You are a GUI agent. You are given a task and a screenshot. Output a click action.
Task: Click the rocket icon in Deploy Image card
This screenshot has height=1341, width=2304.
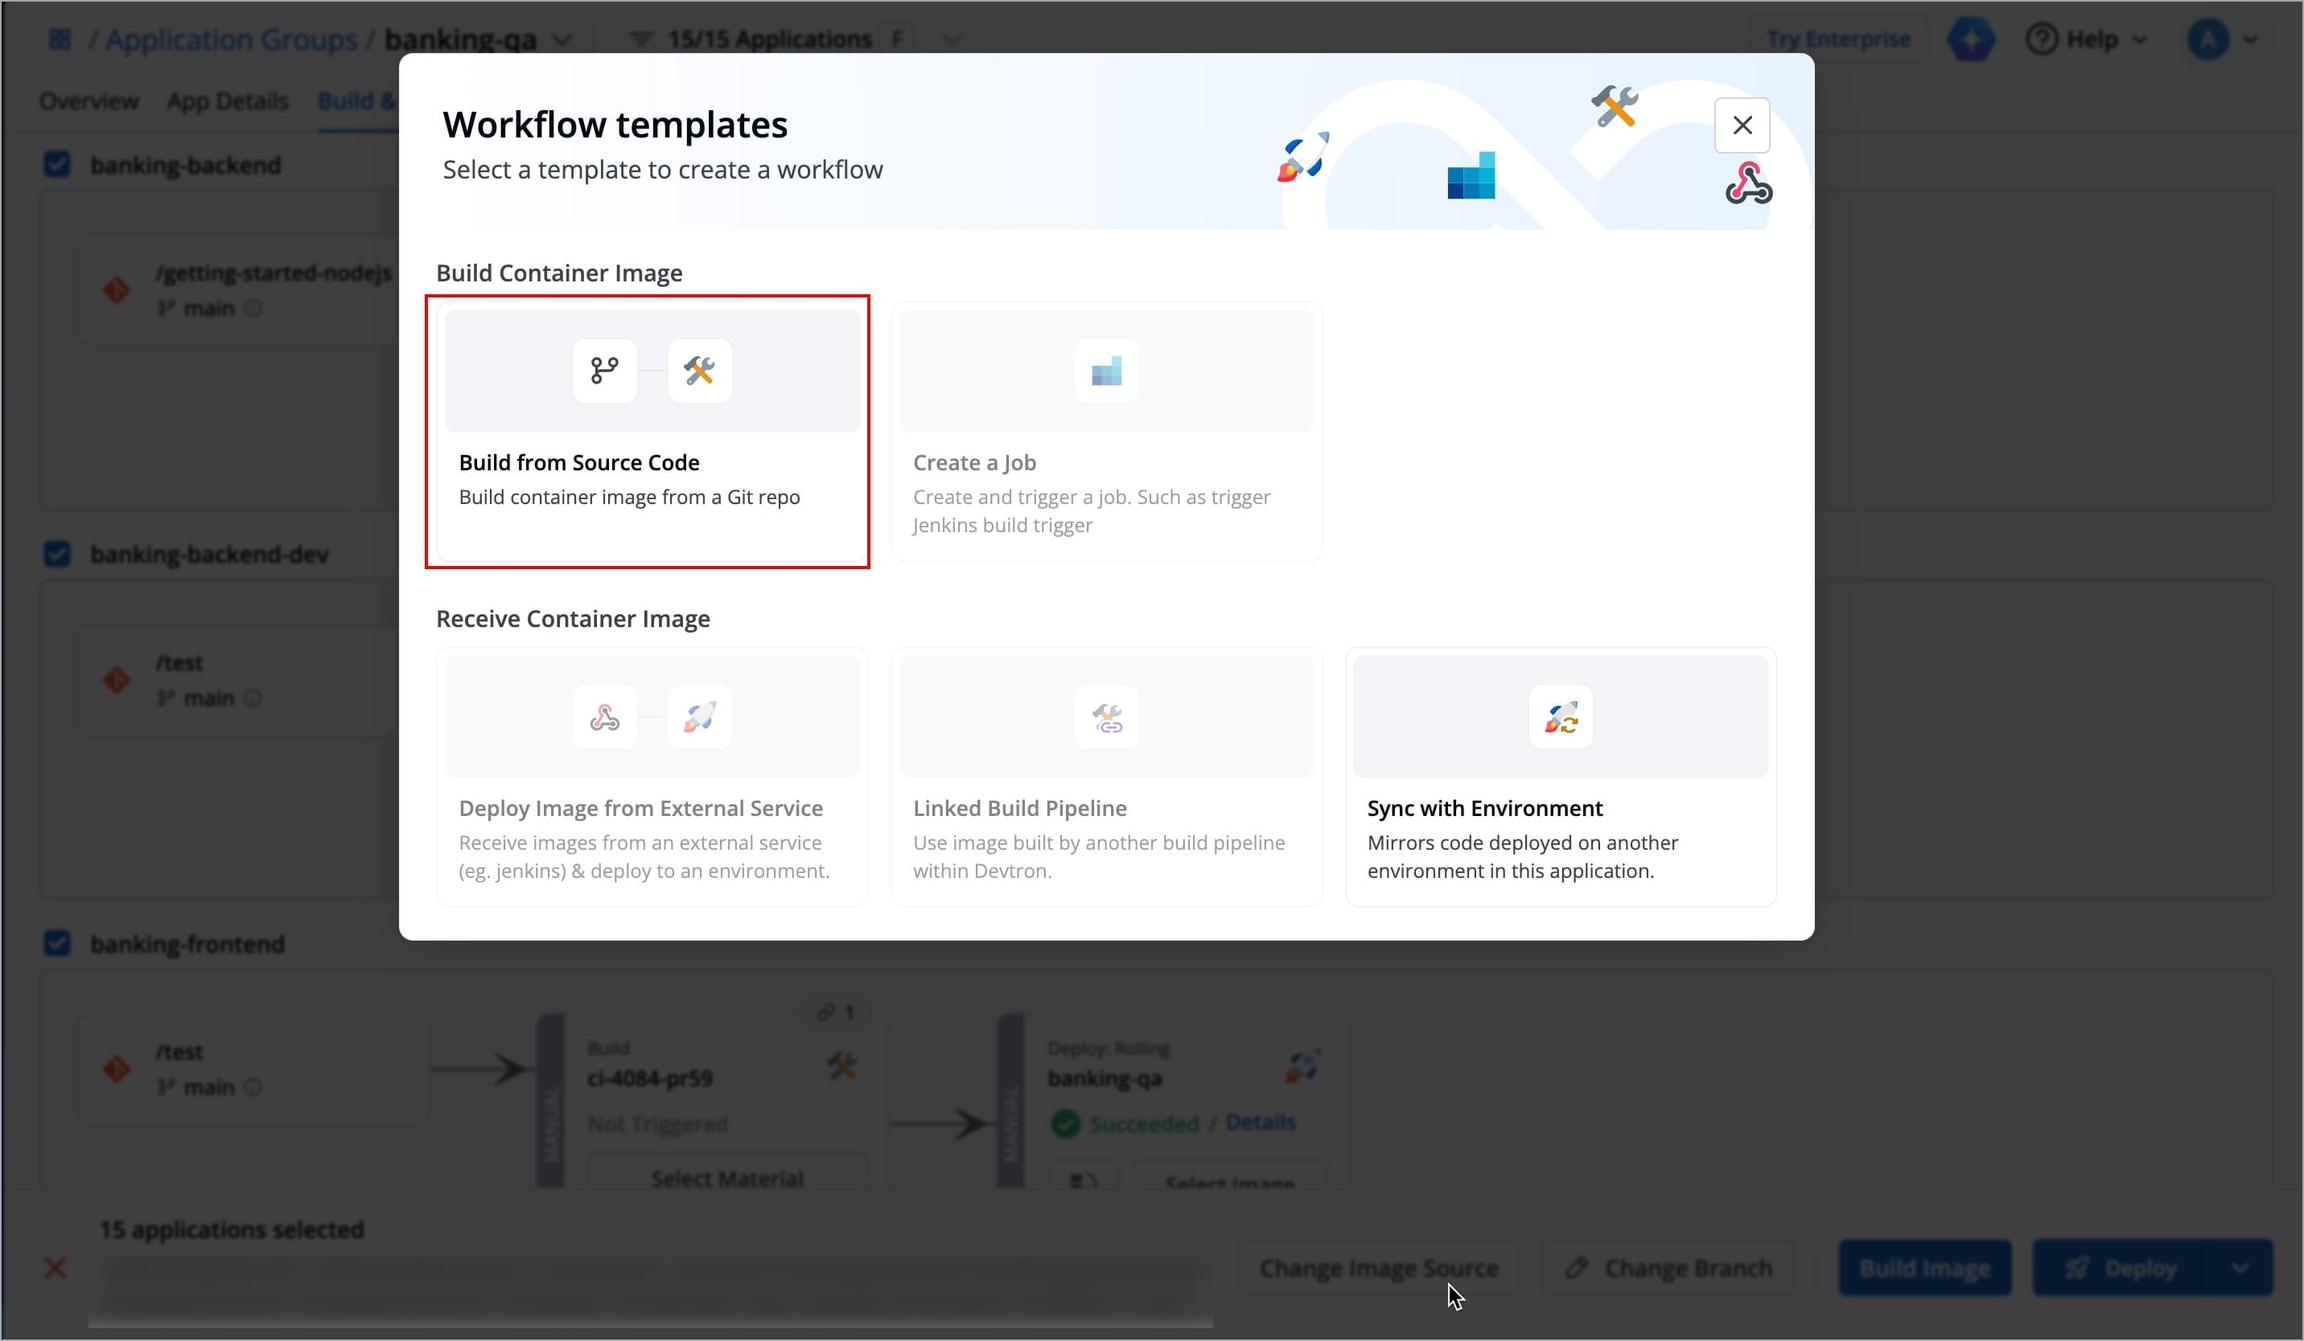coord(699,717)
